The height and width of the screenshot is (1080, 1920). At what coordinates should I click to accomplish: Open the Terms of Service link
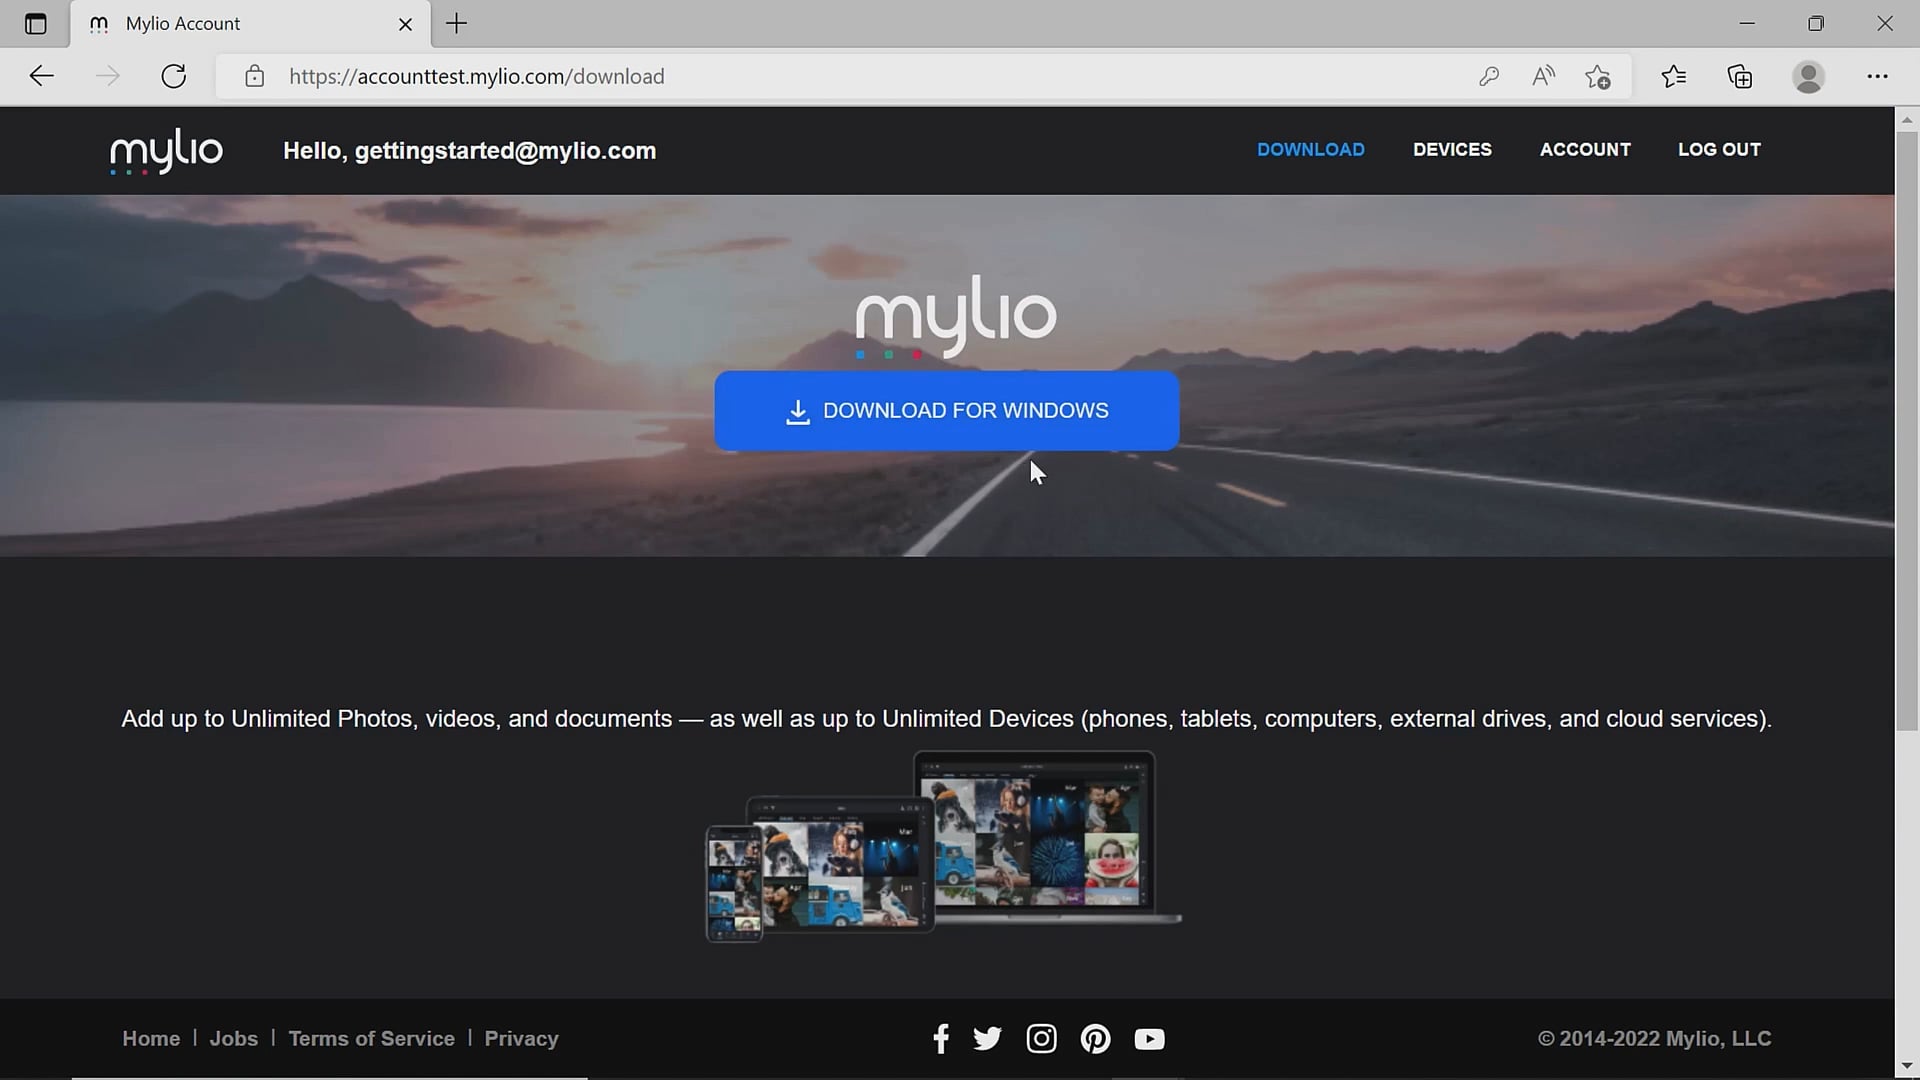[x=371, y=1038]
